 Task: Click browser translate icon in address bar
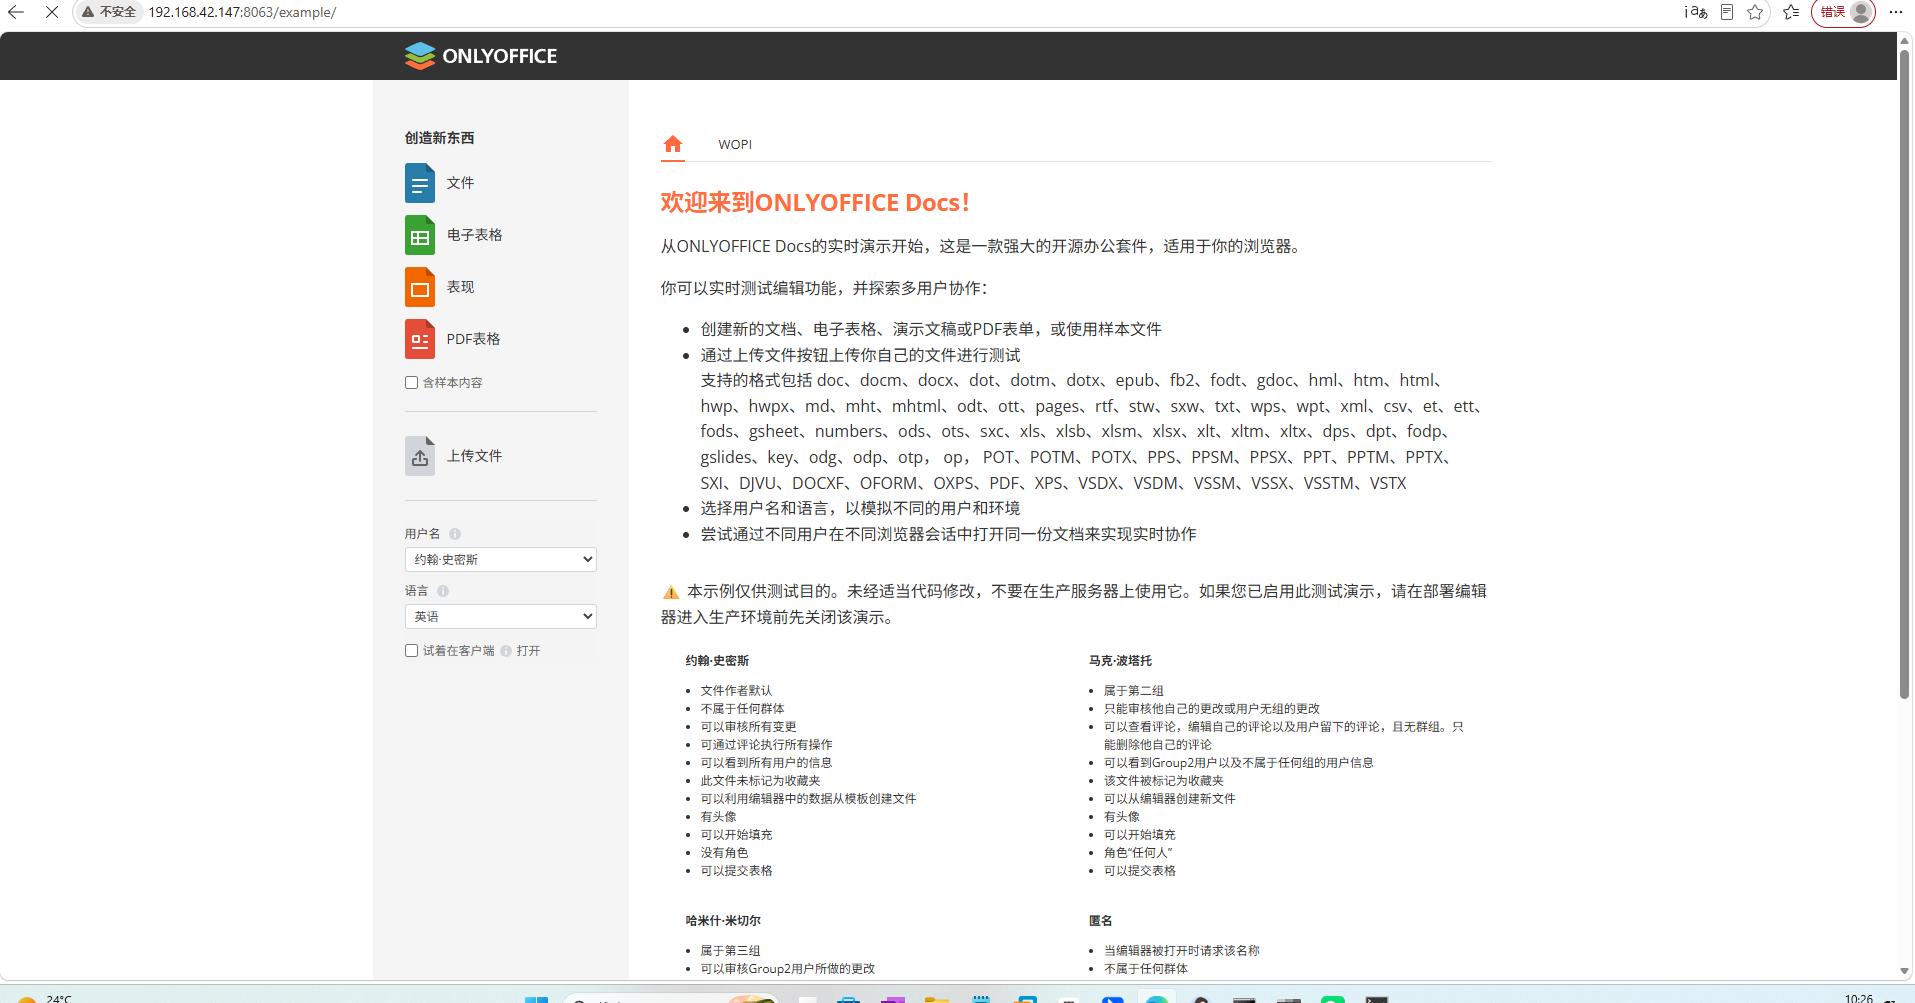(x=1696, y=12)
